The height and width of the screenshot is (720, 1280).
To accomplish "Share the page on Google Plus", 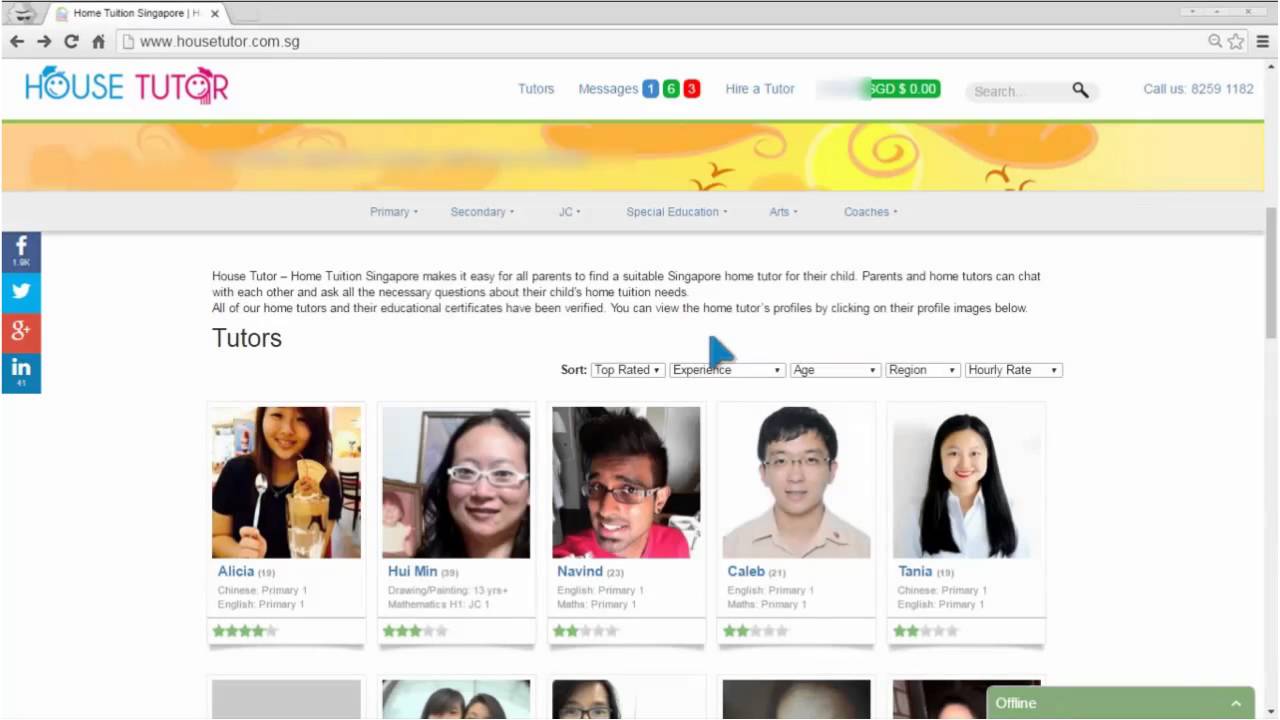I will 21,332.
